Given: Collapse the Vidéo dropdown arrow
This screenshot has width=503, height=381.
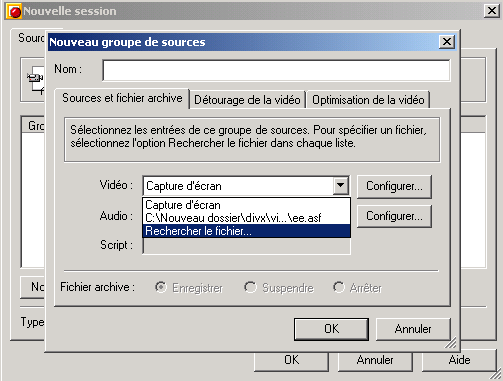Looking at the screenshot, I should pyautogui.click(x=340, y=185).
